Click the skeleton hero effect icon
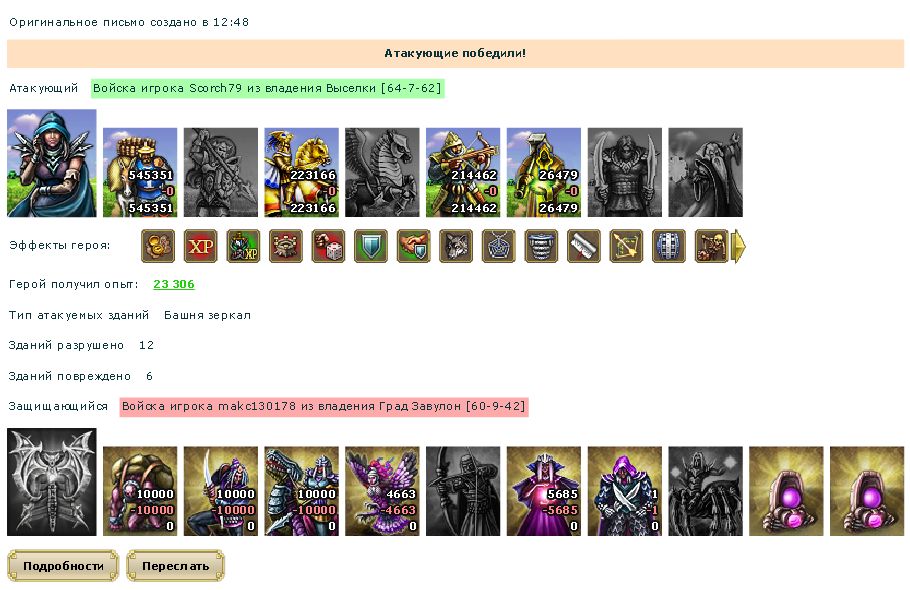This screenshot has width=910, height=590. coord(711,246)
